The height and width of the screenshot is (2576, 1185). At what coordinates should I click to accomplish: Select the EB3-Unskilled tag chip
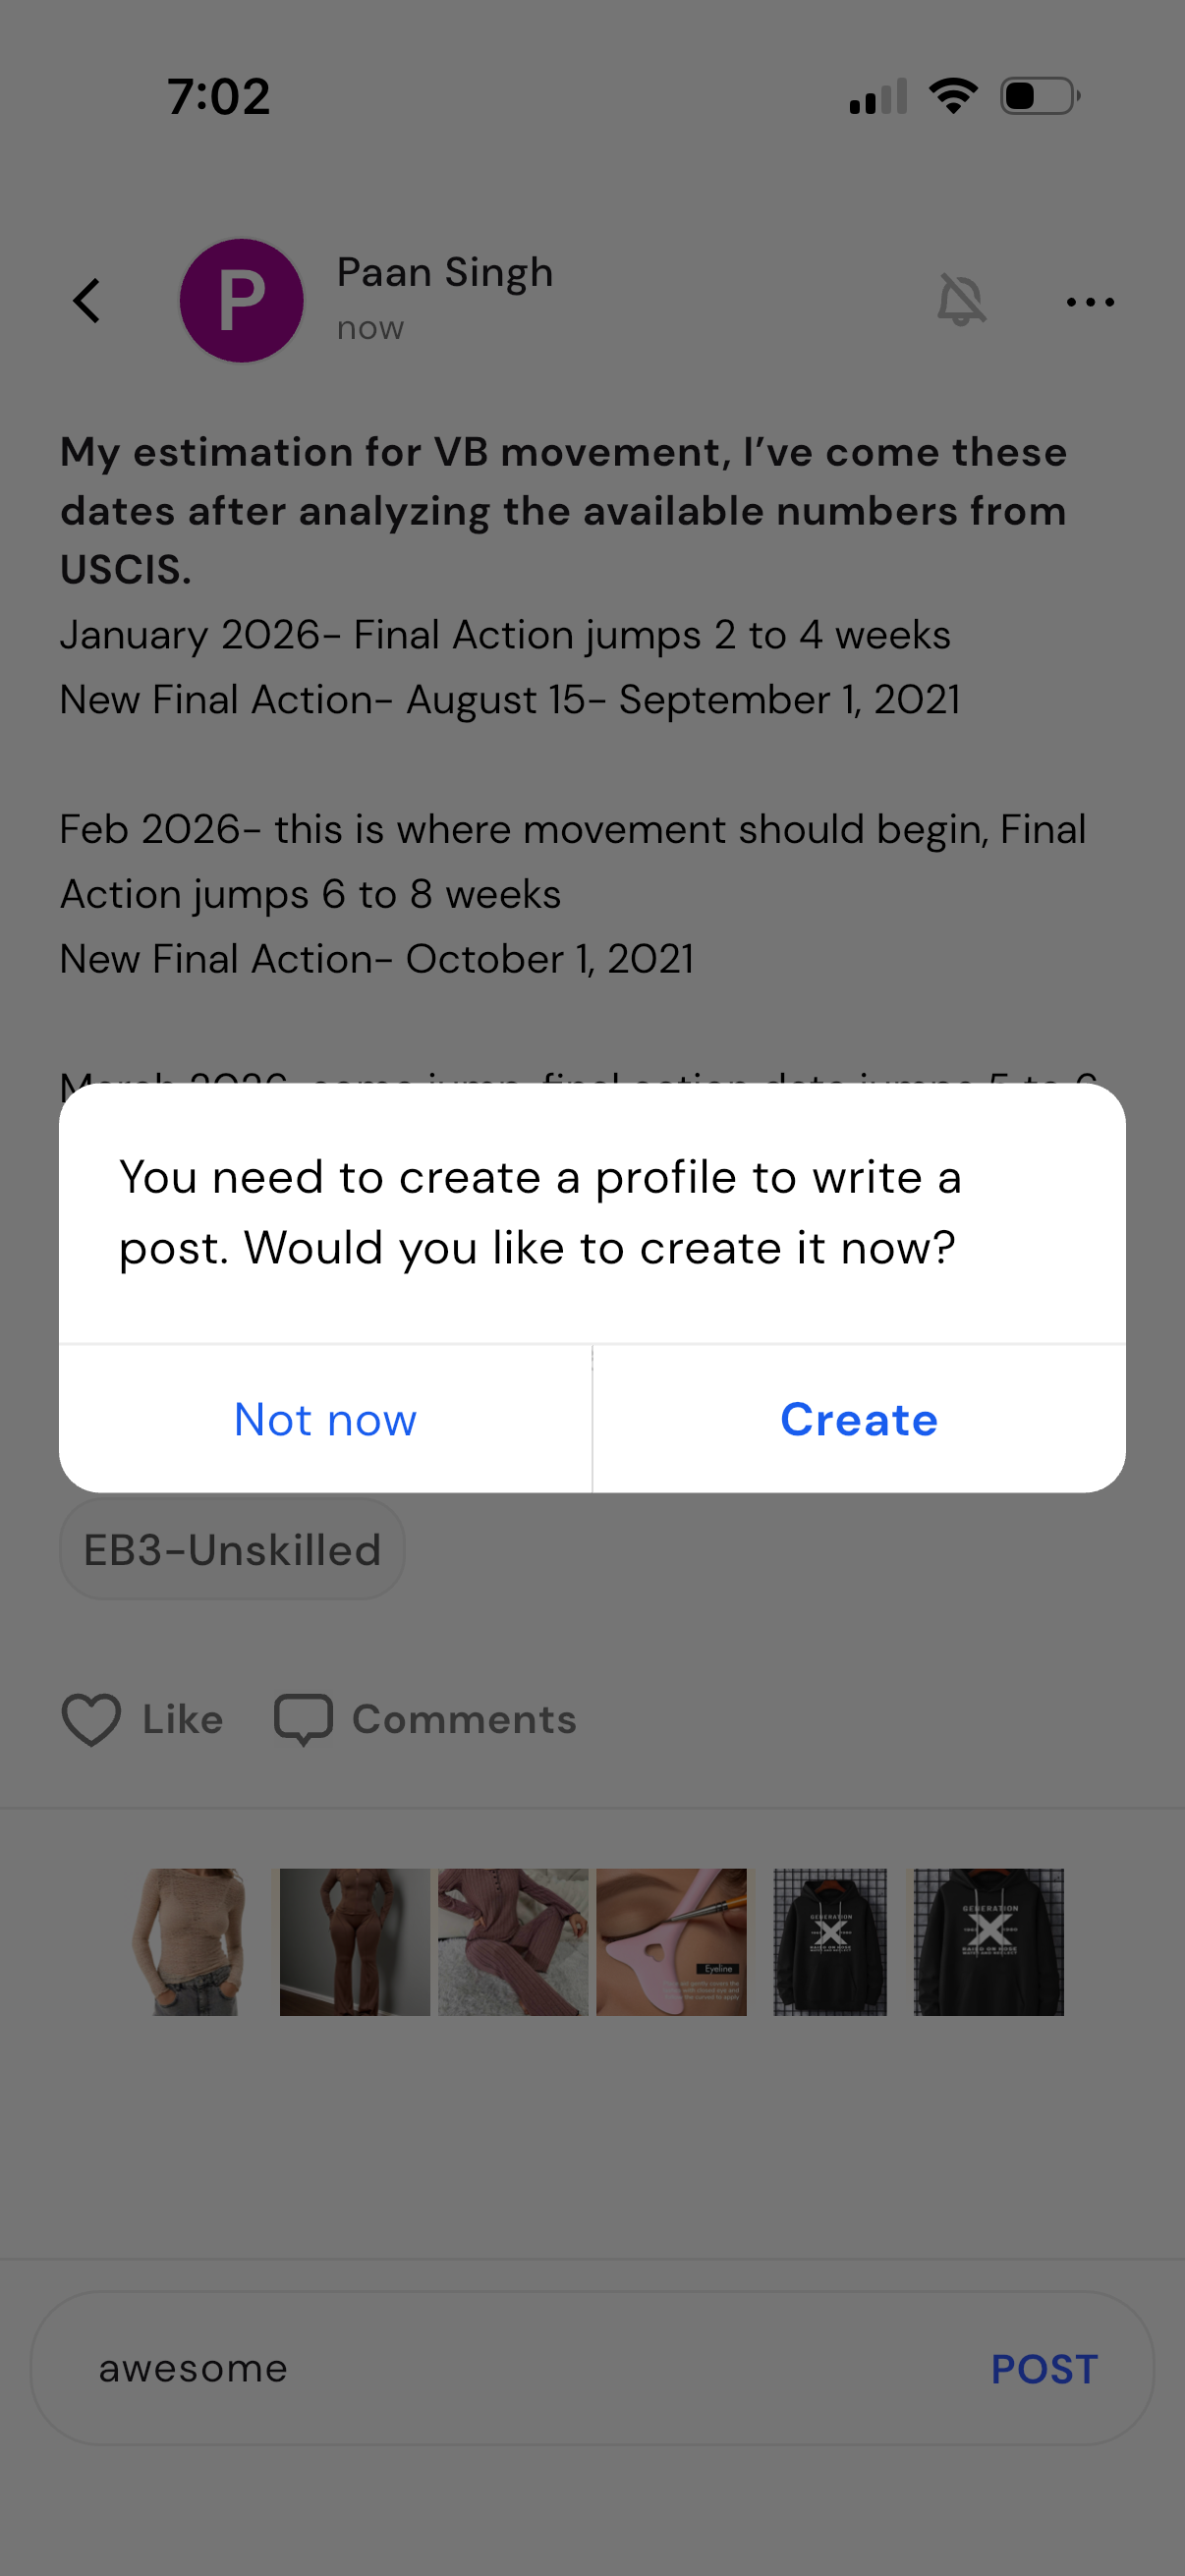pyautogui.click(x=232, y=1550)
